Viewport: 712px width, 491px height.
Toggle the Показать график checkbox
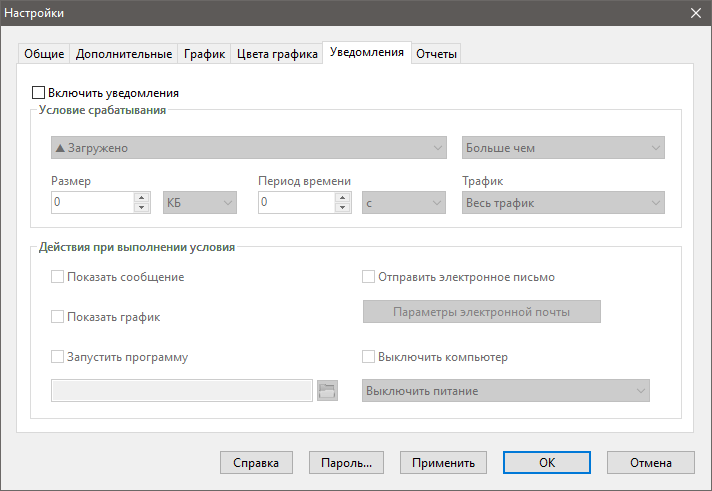(58, 317)
